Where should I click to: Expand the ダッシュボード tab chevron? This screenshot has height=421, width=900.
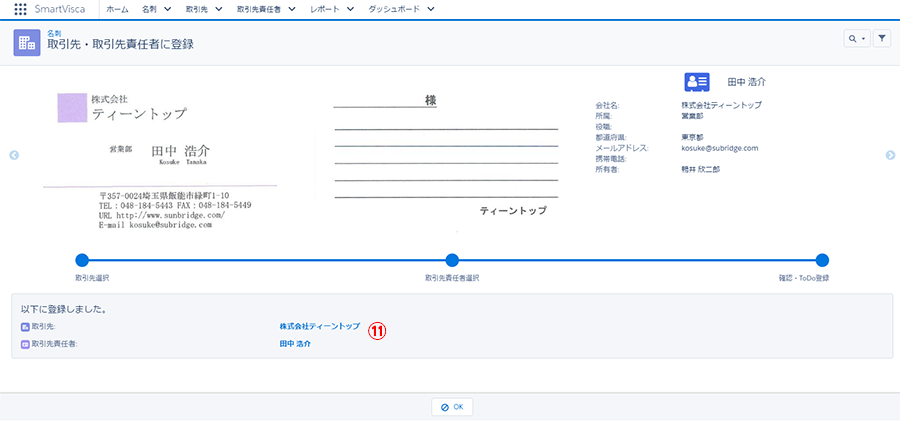(x=430, y=9)
